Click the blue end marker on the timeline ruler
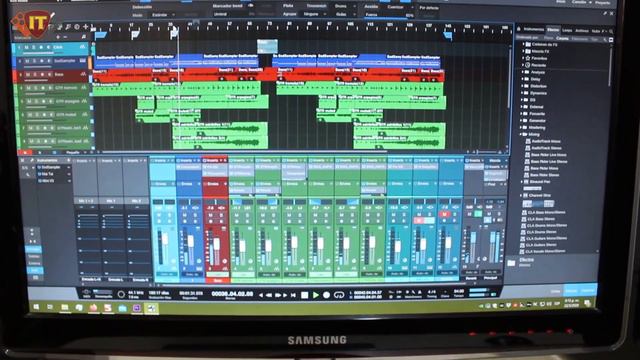 (x=448, y=36)
